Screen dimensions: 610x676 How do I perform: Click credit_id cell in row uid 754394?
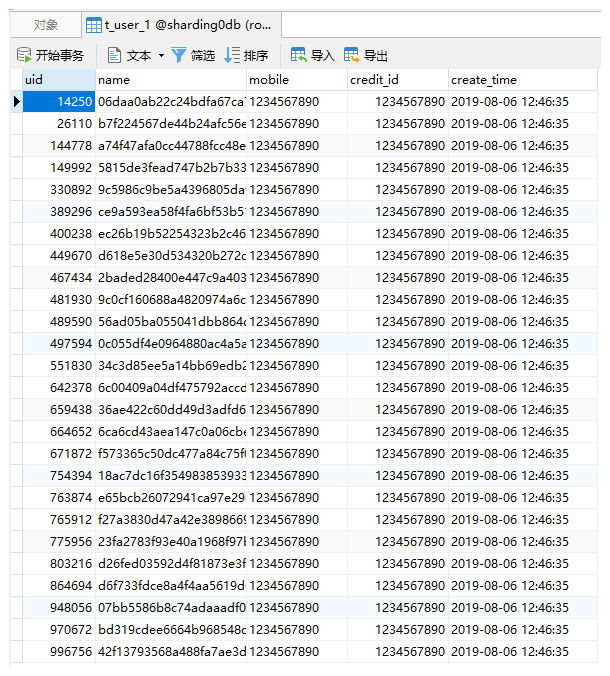pyautogui.click(x=398, y=476)
